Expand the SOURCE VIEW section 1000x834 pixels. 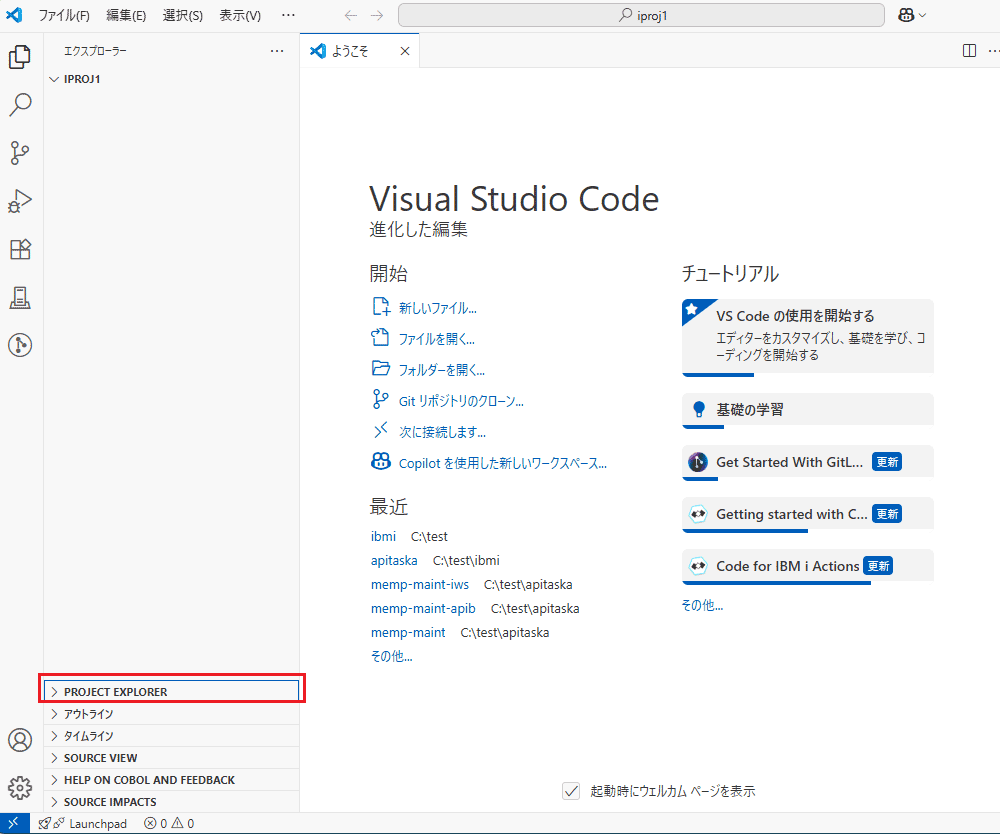click(x=100, y=758)
